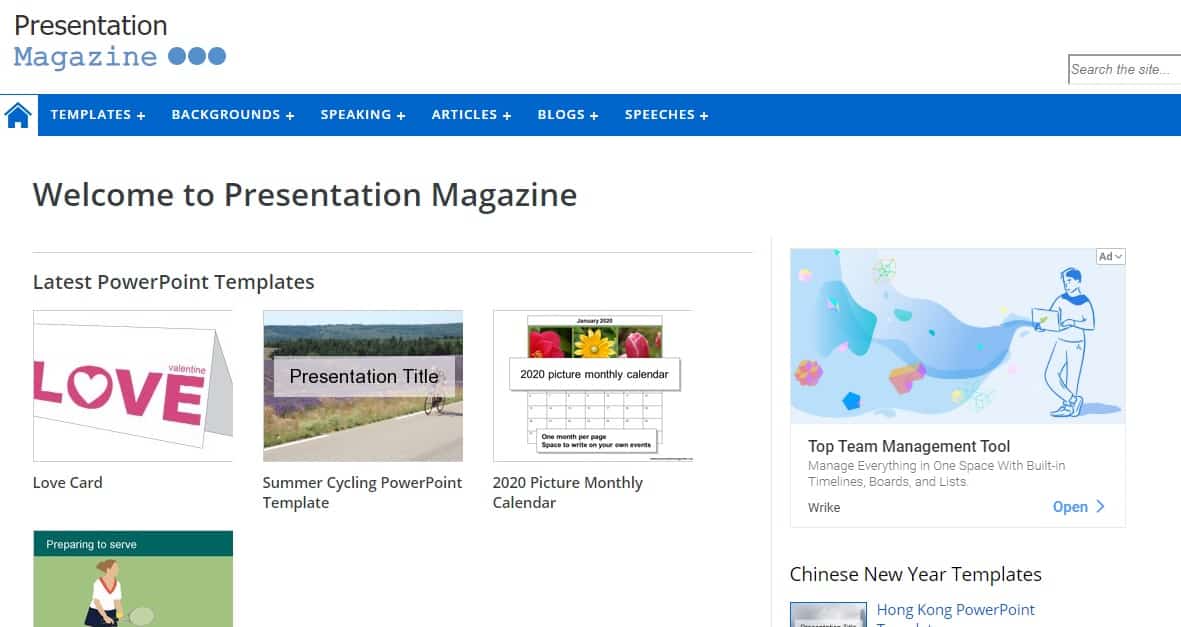Screen dimensions: 1181x627
Task: Expand the Backgrounds menu
Action: click(x=233, y=115)
